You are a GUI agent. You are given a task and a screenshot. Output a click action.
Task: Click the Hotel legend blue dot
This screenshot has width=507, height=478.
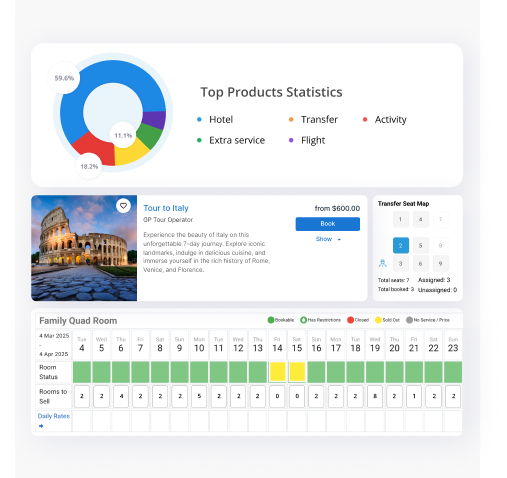[199, 120]
